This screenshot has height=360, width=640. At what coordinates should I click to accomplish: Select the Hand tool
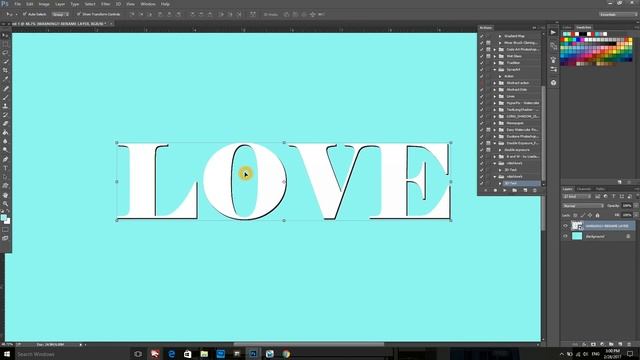[5, 195]
